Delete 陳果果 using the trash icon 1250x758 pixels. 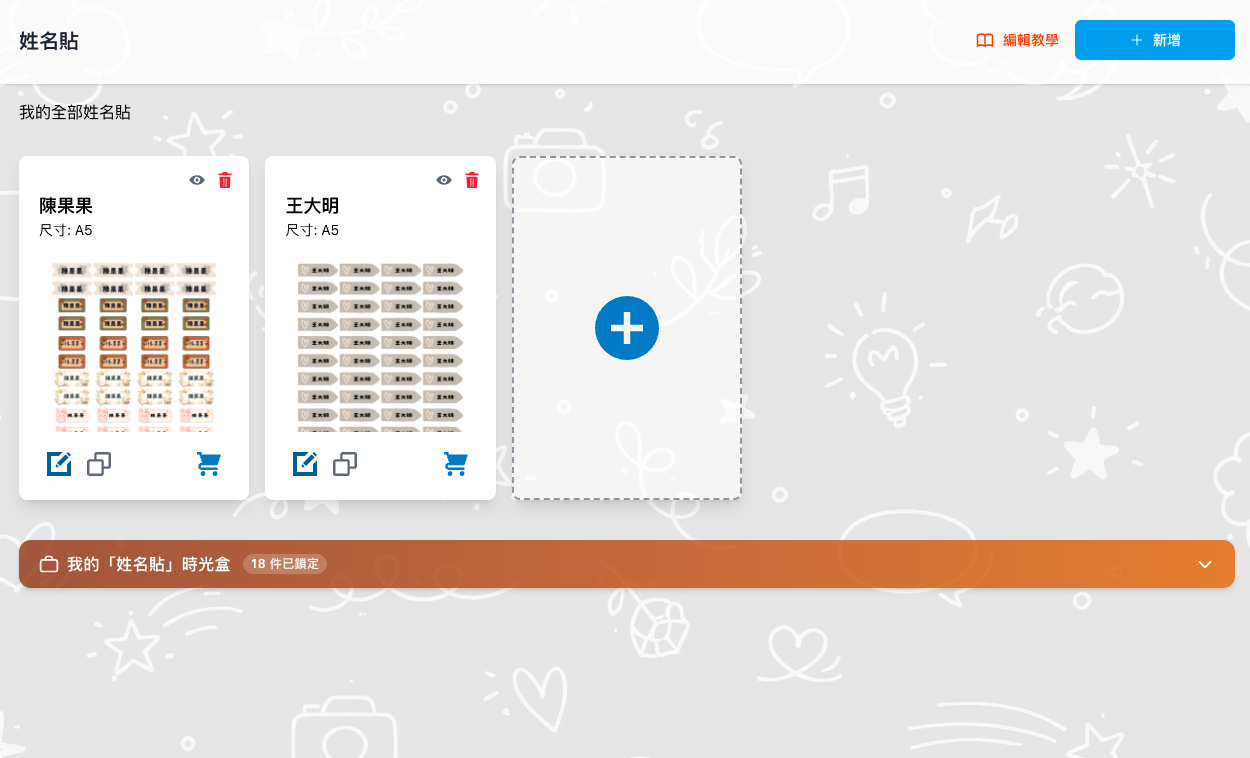pos(224,180)
